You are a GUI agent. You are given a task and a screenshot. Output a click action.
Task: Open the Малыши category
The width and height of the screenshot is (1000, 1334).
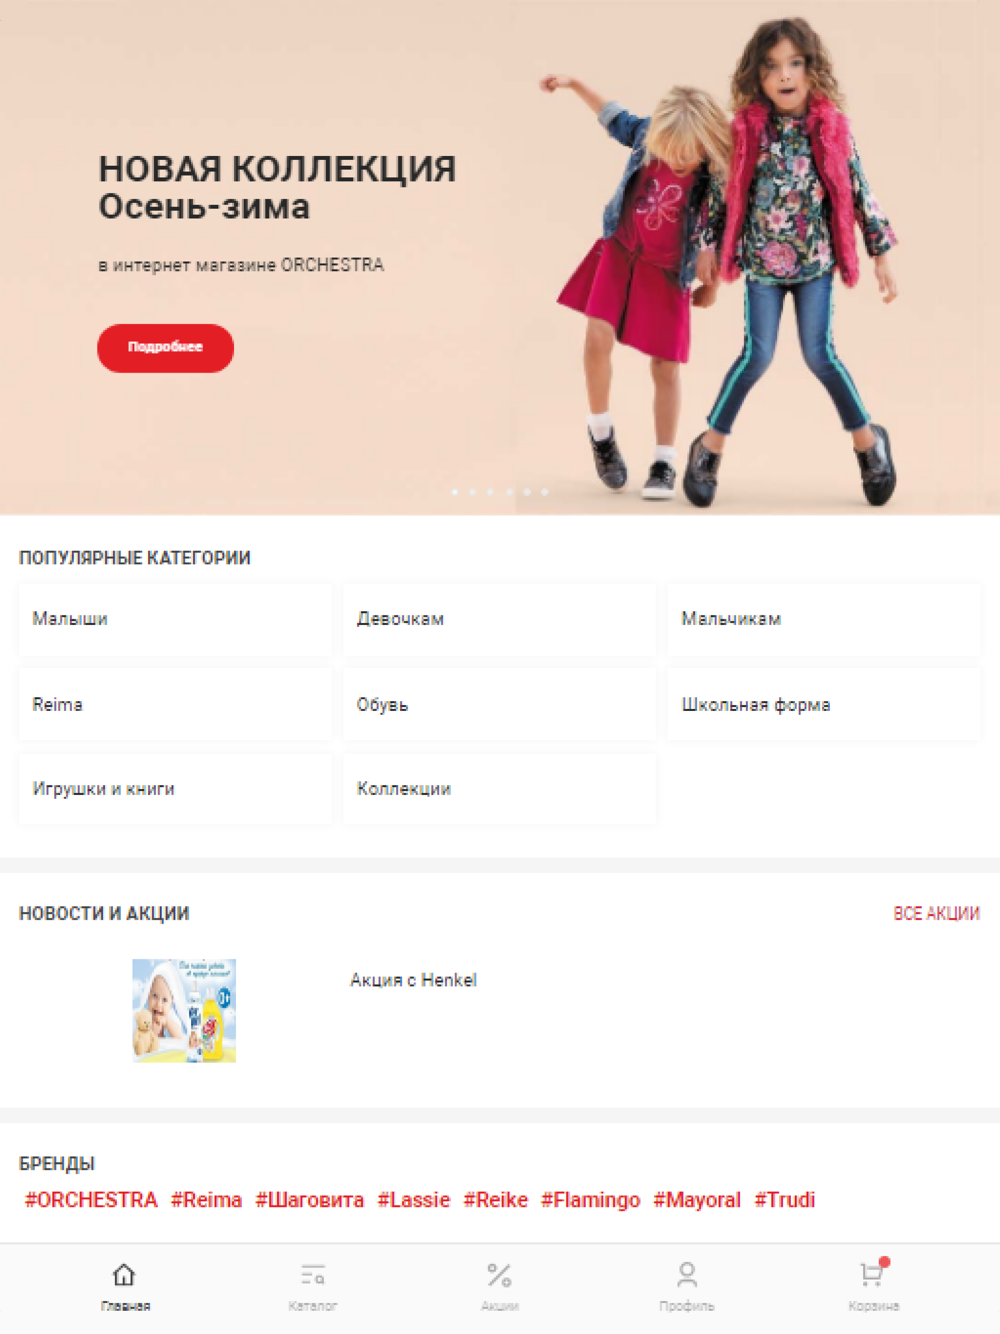[x=175, y=619]
